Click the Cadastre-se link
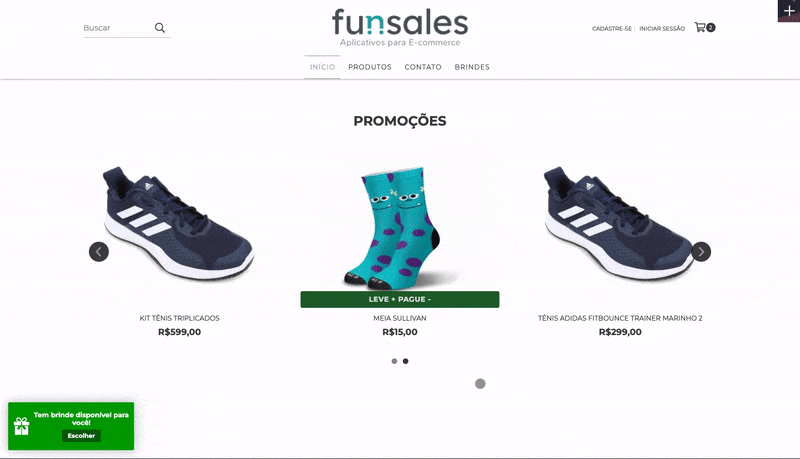 pos(612,29)
